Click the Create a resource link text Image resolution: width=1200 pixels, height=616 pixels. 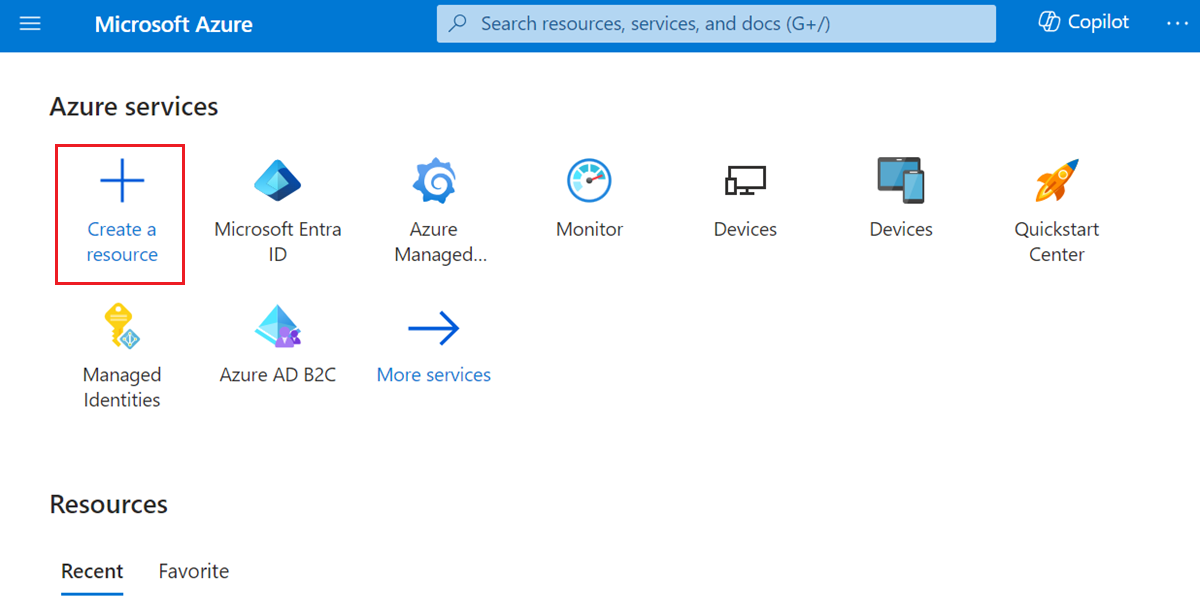click(x=122, y=242)
